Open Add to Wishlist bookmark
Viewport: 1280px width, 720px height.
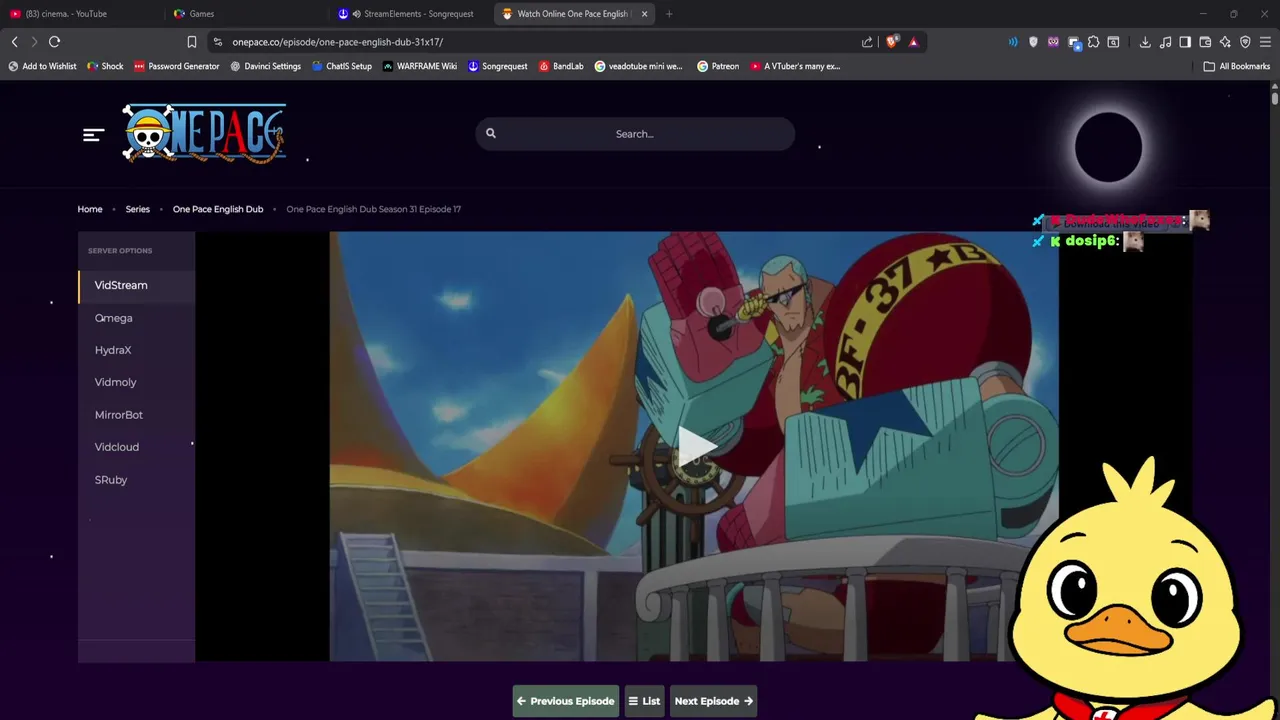[x=42, y=66]
